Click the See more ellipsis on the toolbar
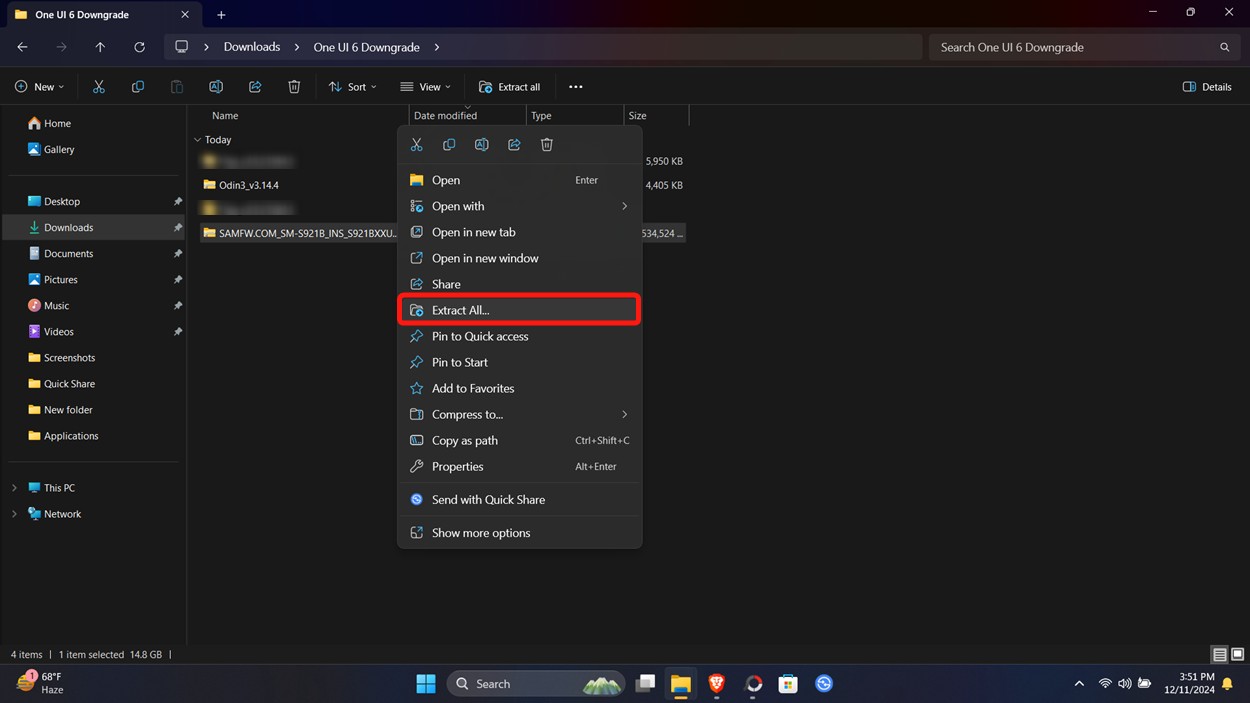The height and width of the screenshot is (703, 1250). click(575, 87)
